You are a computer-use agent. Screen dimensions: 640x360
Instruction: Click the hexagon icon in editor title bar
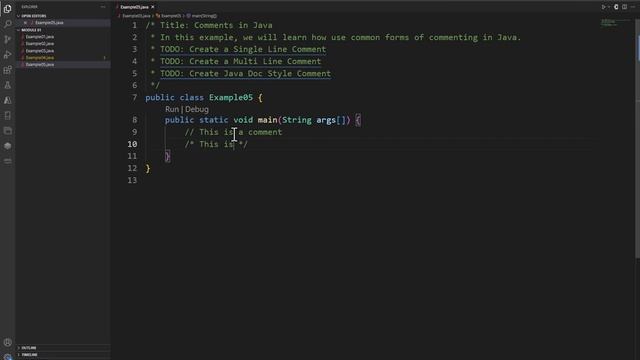616,7
